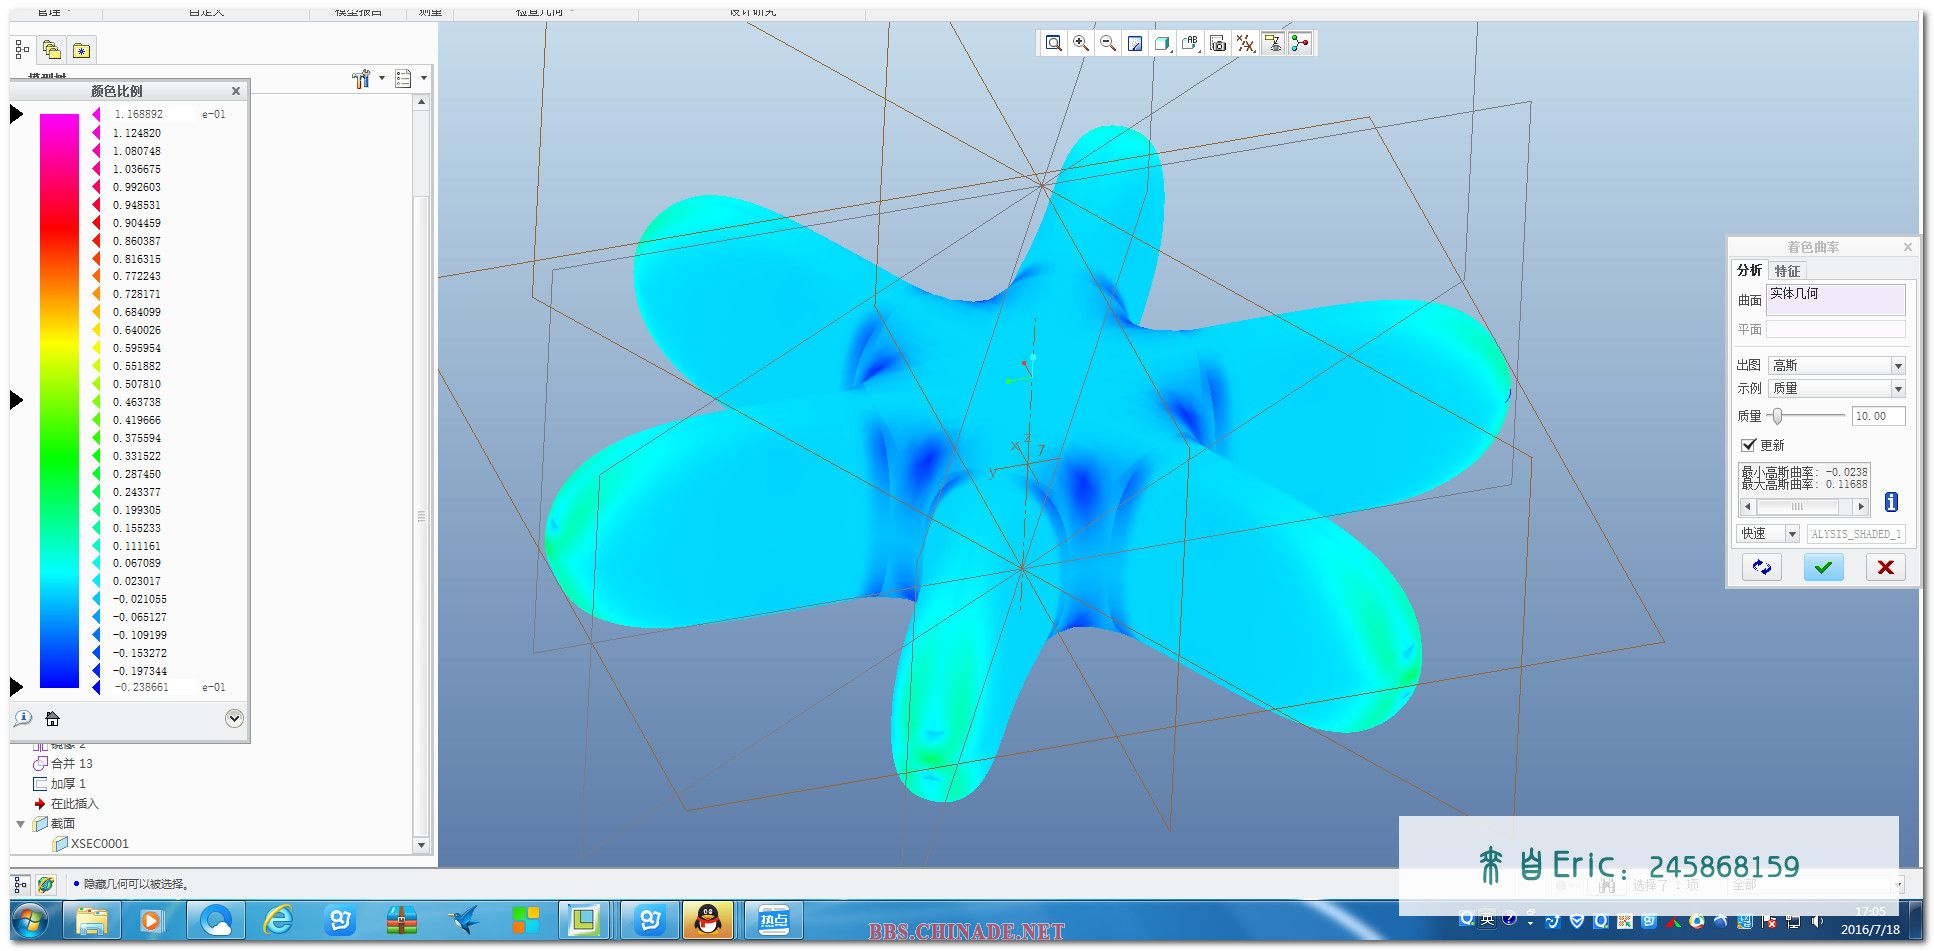The width and height of the screenshot is (1934, 951).
Task: Click the blue info icon in curvature dialog
Action: click(1890, 502)
